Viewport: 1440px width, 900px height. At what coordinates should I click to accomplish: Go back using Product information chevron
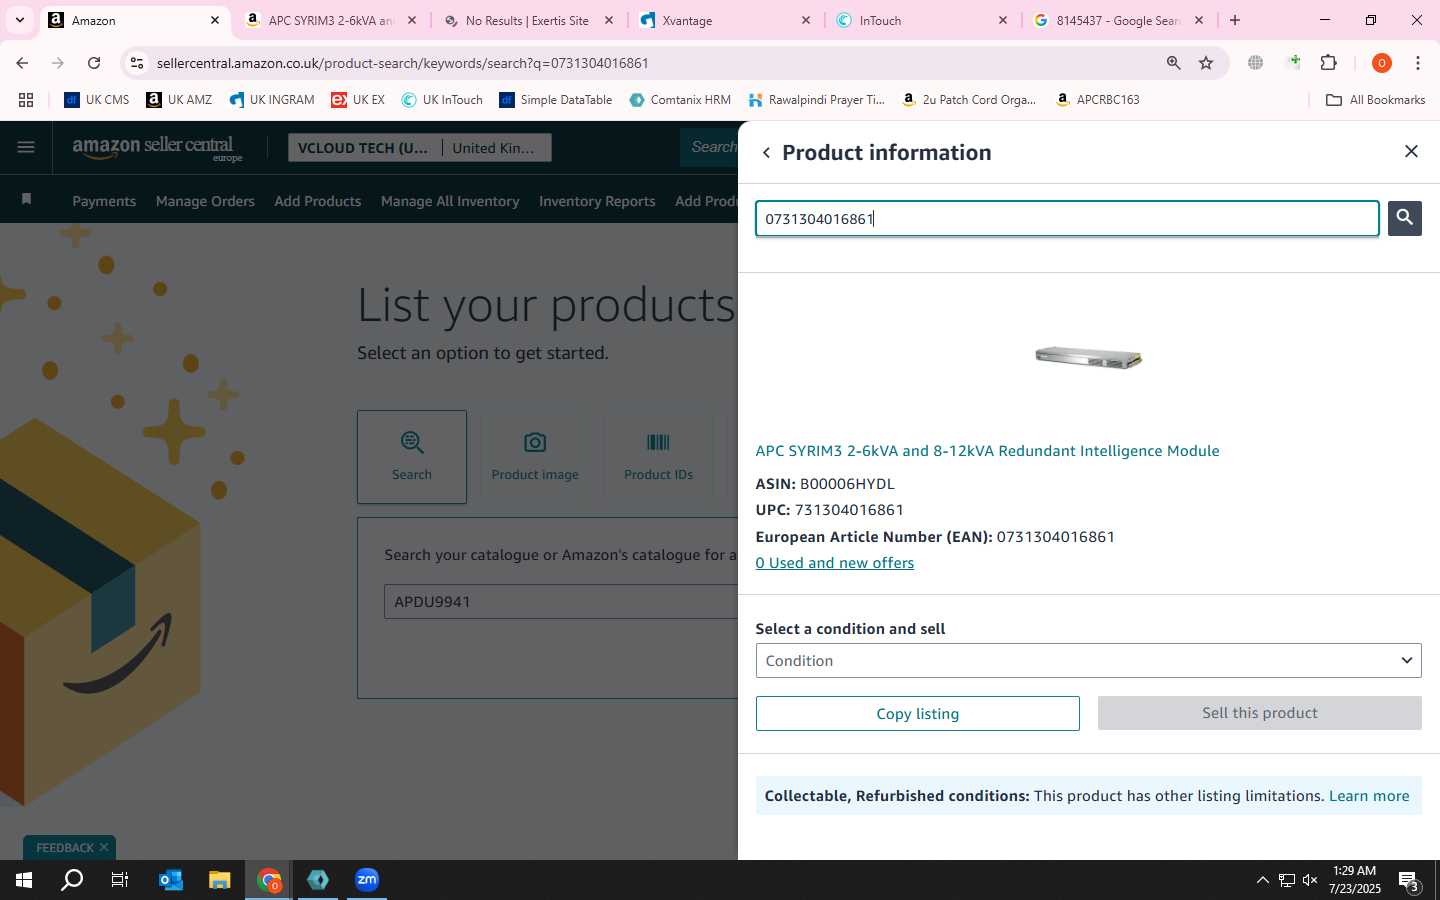click(x=766, y=153)
